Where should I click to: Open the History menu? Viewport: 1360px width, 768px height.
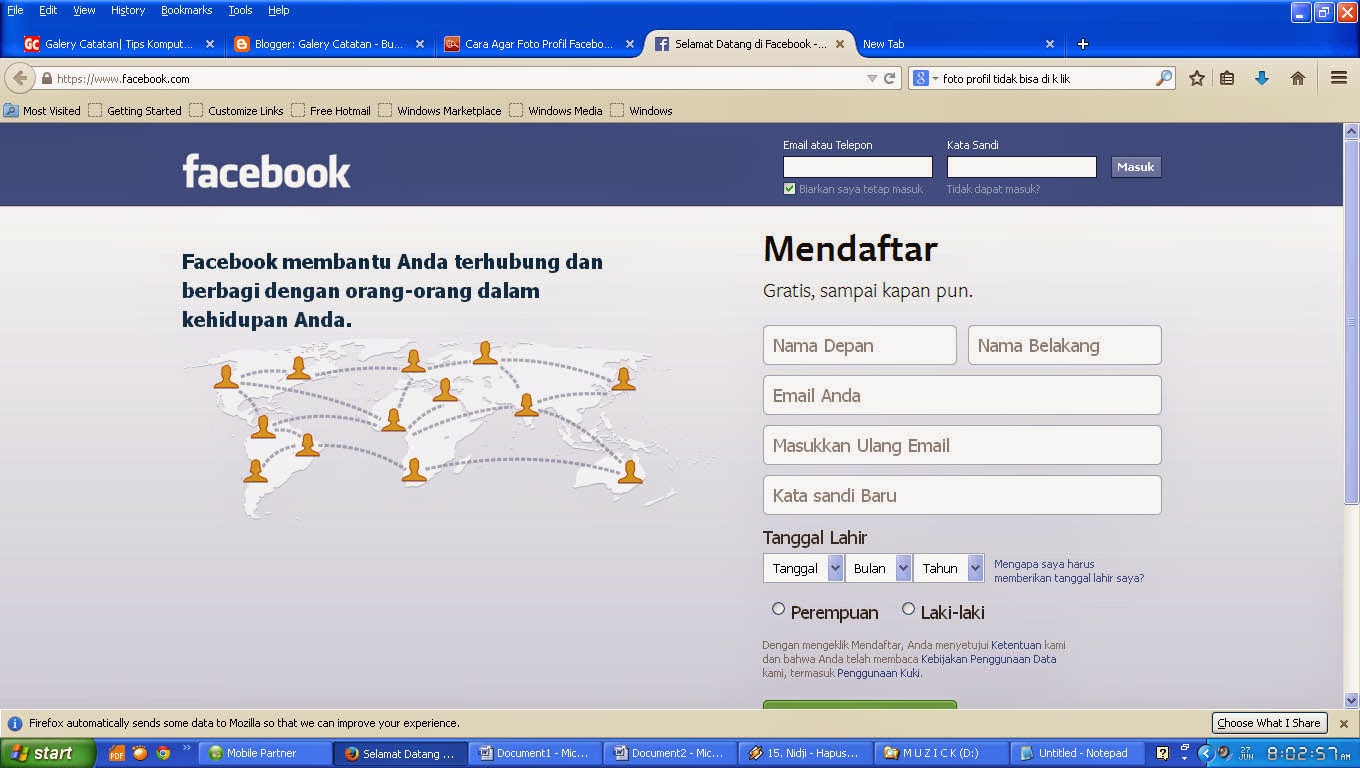point(128,10)
